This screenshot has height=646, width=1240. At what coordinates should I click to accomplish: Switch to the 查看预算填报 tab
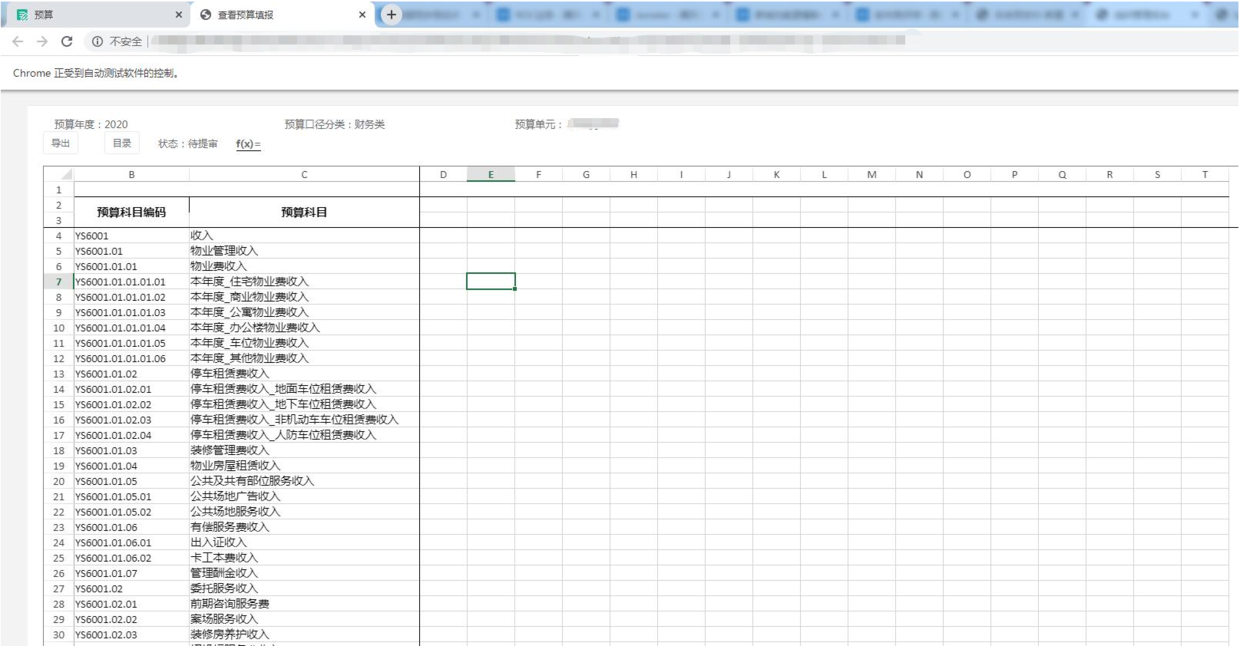coord(282,15)
